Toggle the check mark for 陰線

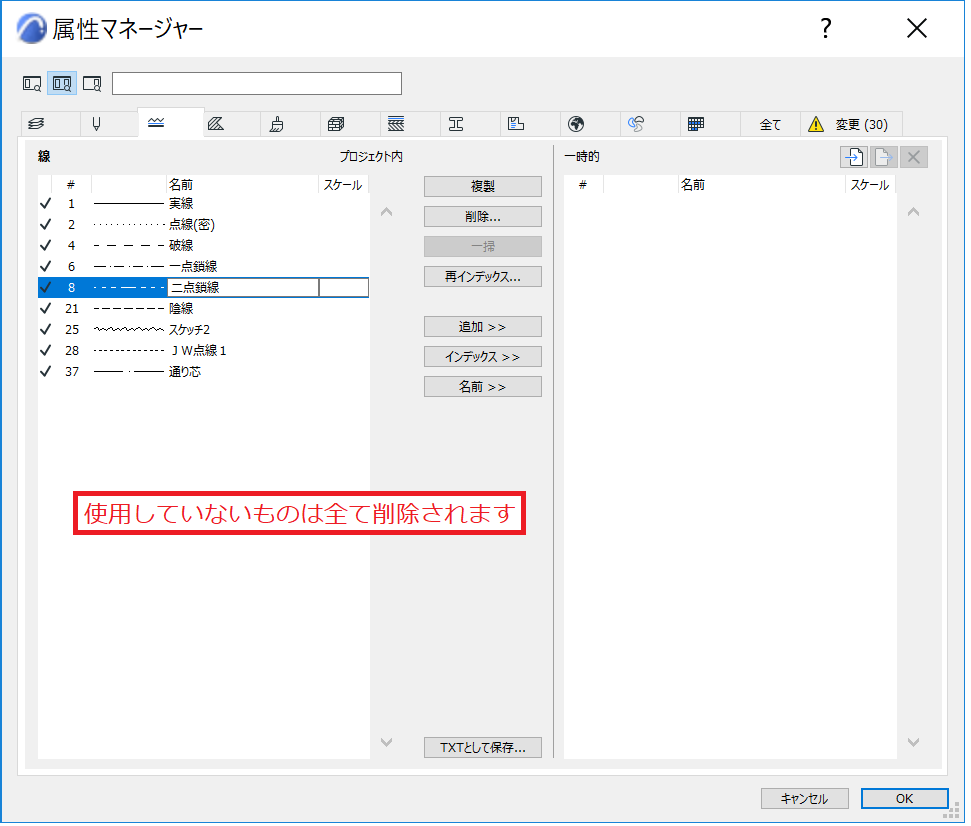[45, 308]
